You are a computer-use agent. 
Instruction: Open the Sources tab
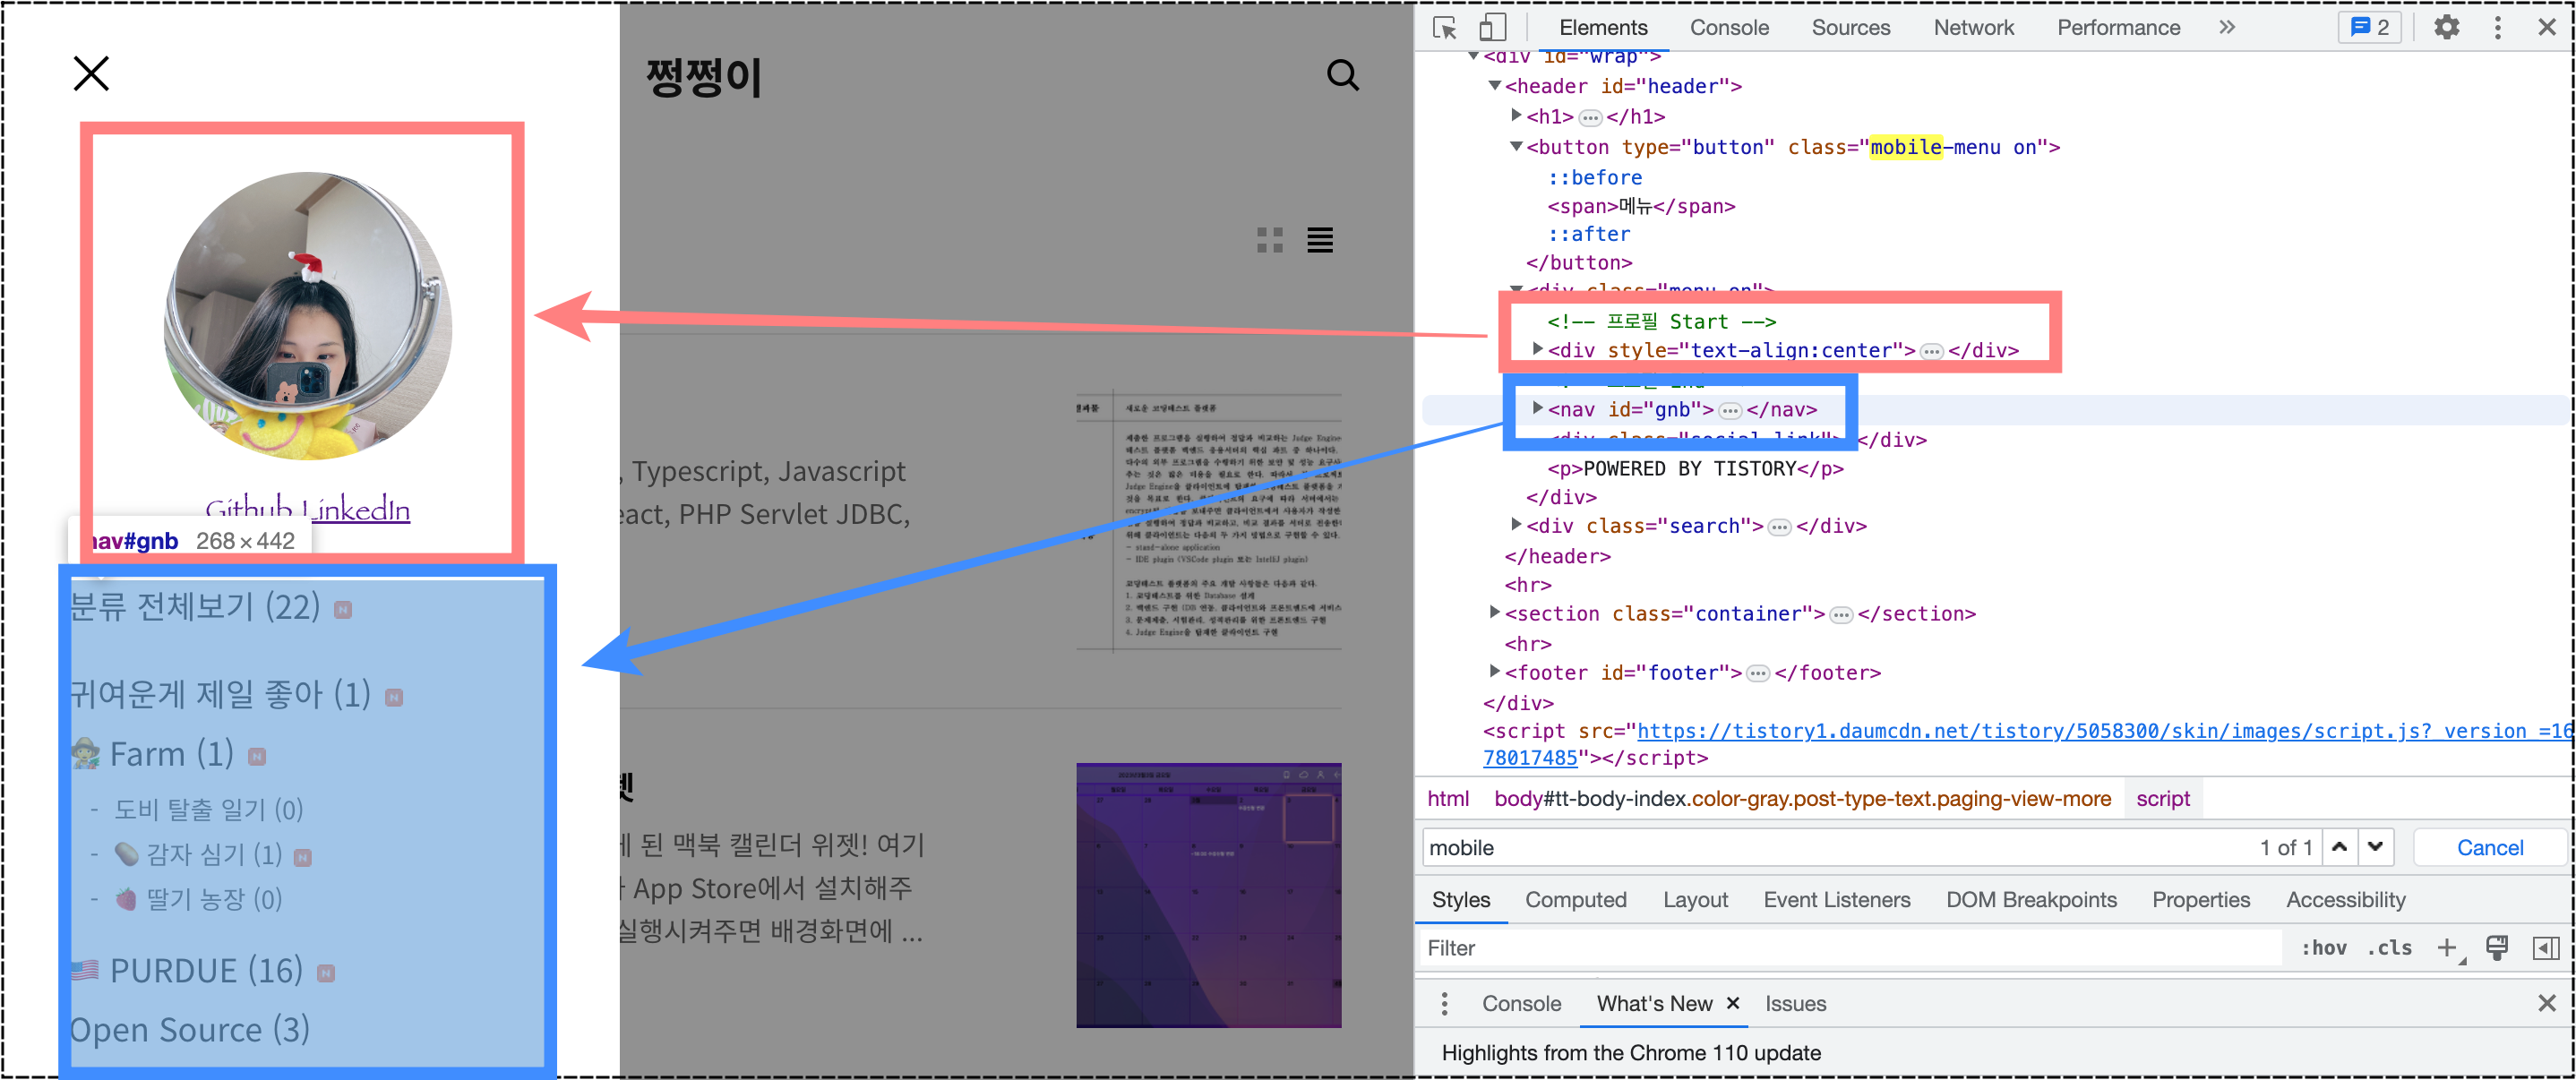tap(1850, 27)
